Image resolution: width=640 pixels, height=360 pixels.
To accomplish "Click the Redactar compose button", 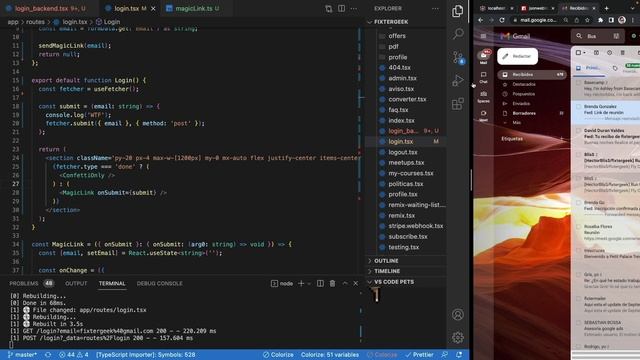I will click(518, 56).
